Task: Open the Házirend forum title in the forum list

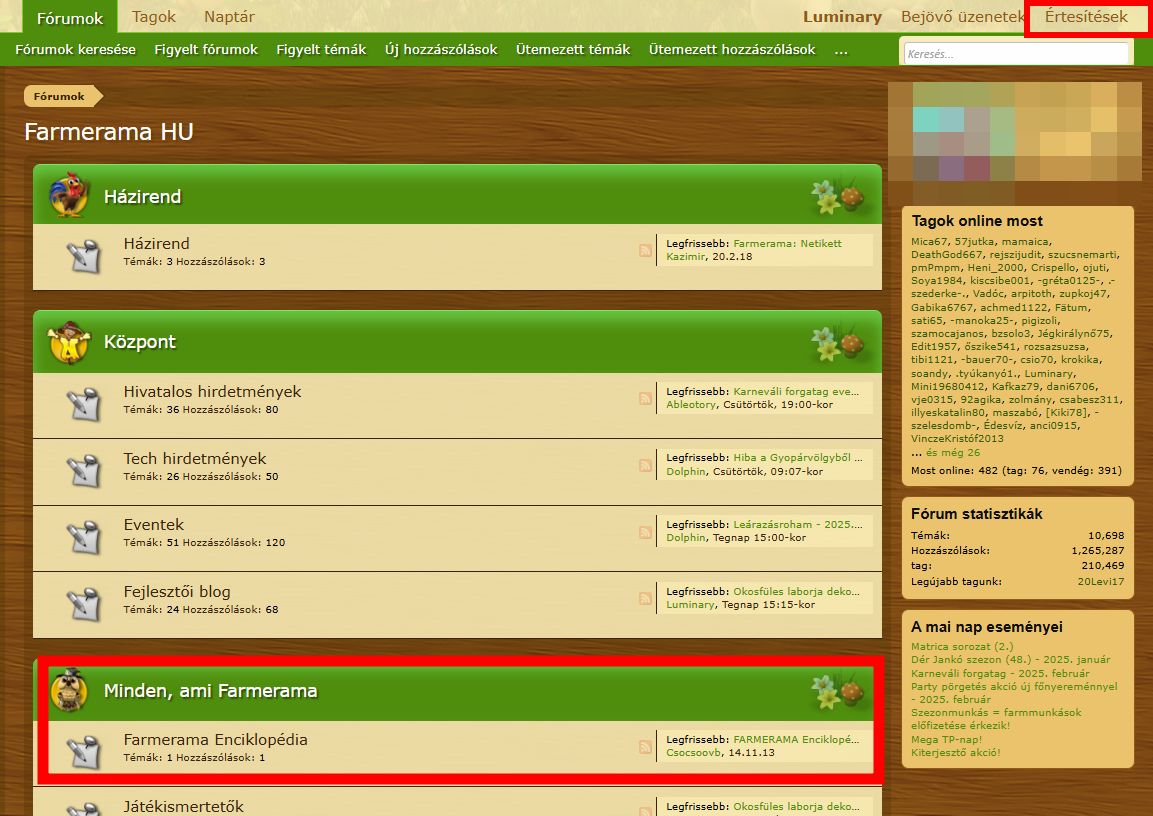Action: [157, 243]
